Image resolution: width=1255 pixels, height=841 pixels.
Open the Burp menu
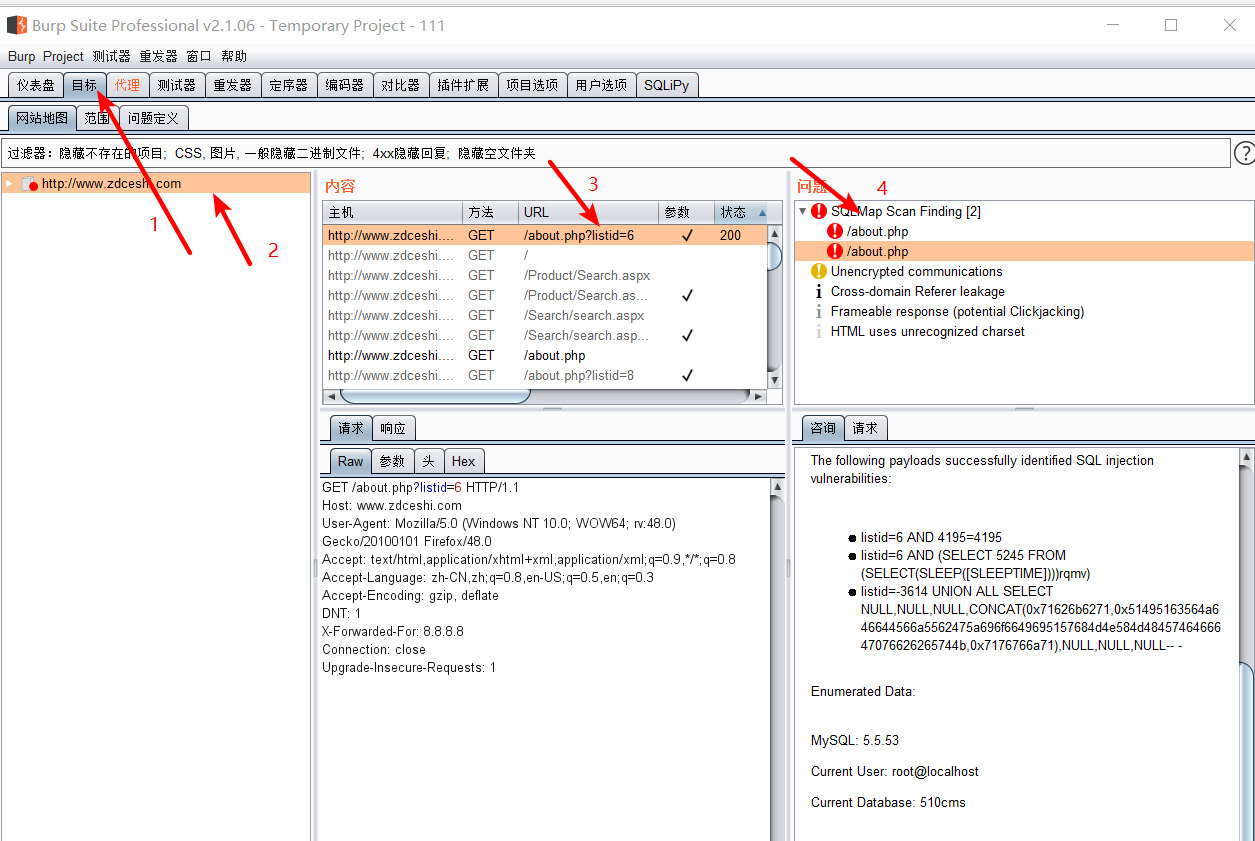coord(21,56)
